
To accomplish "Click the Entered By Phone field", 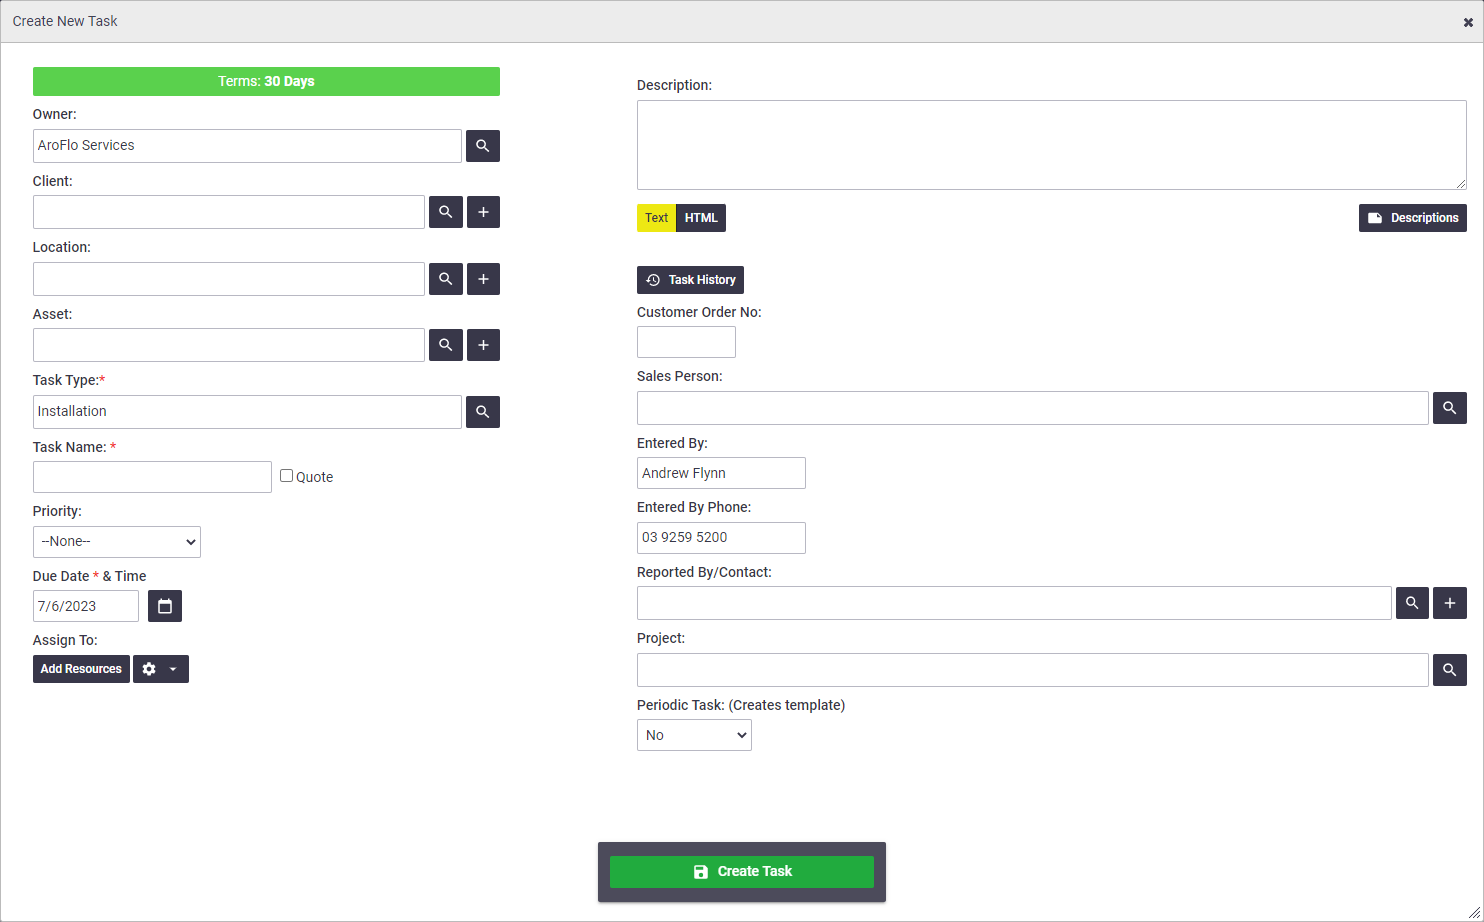I will pyautogui.click(x=721, y=538).
